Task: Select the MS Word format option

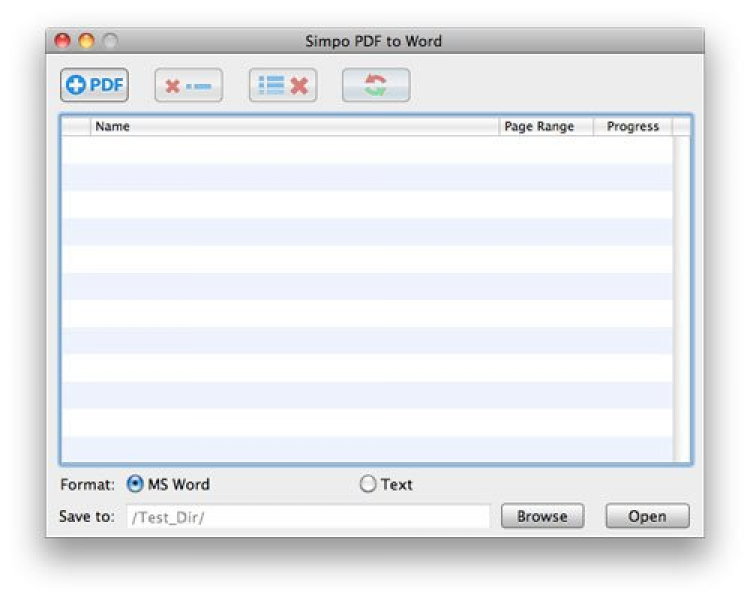Action: (135, 484)
